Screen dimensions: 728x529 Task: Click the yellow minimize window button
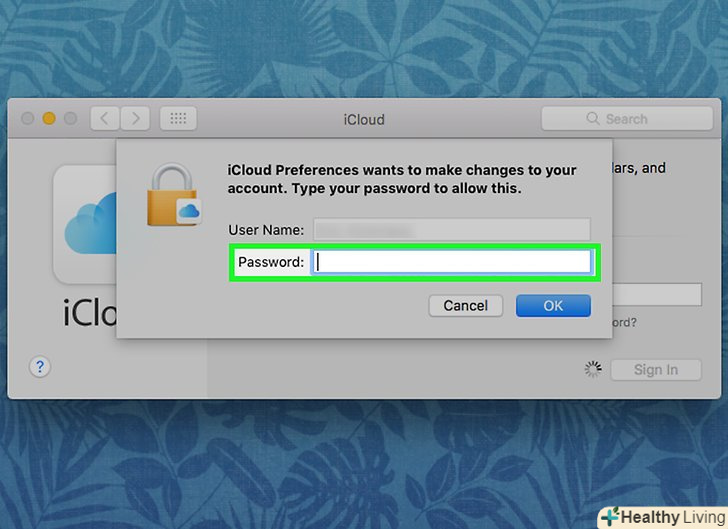tap(49, 118)
